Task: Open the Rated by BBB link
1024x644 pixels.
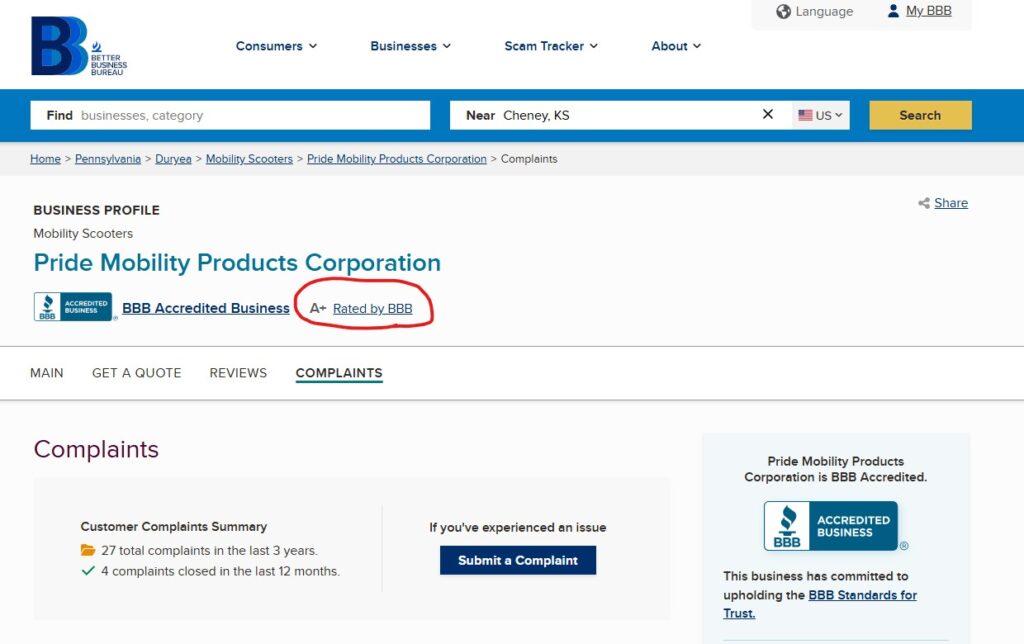Action: (372, 308)
